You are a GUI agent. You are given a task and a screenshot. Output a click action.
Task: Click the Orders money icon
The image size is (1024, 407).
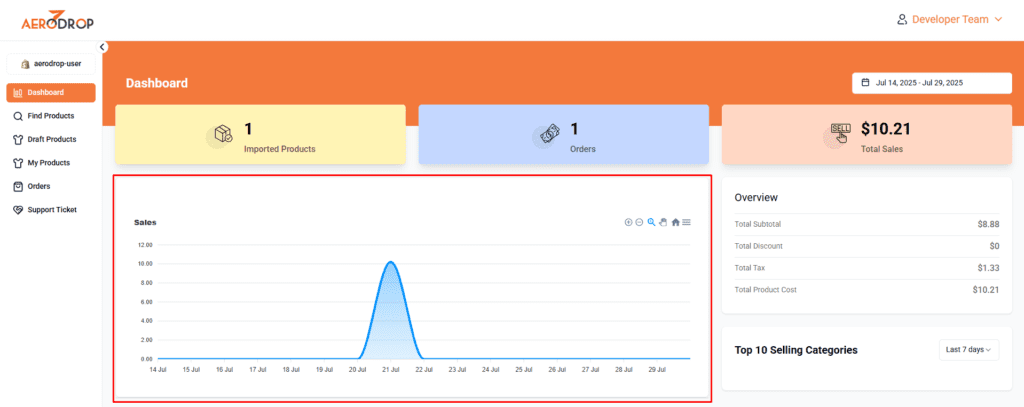[x=549, y=134]
